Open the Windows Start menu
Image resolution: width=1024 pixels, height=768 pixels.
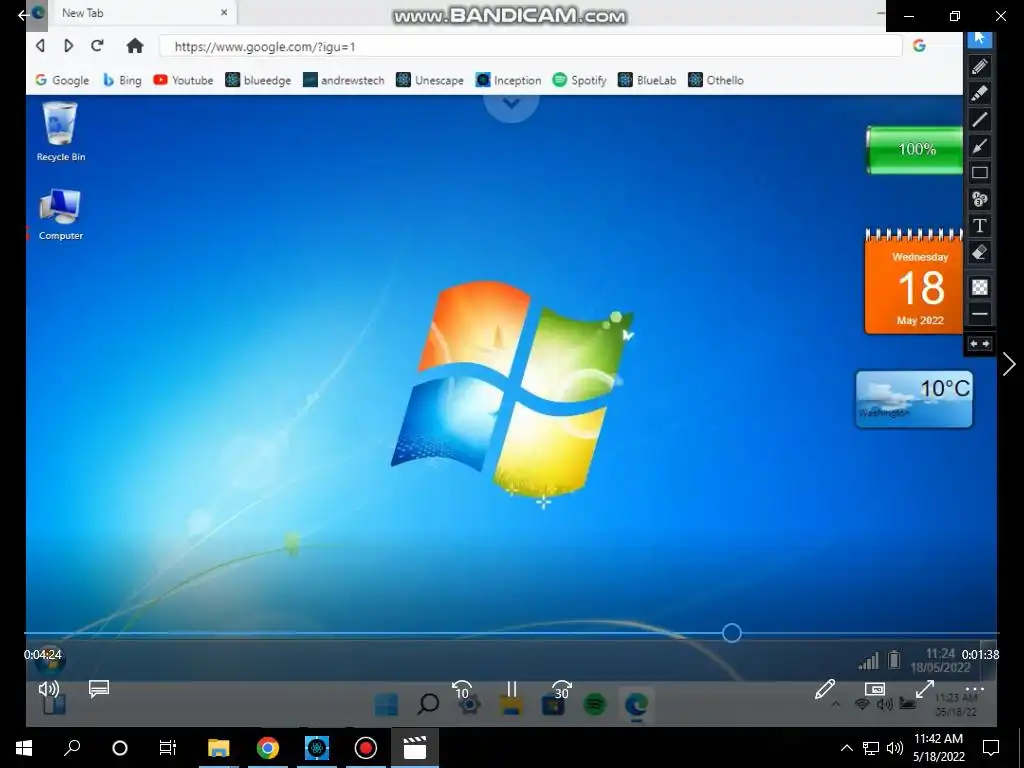click(24, 747)
